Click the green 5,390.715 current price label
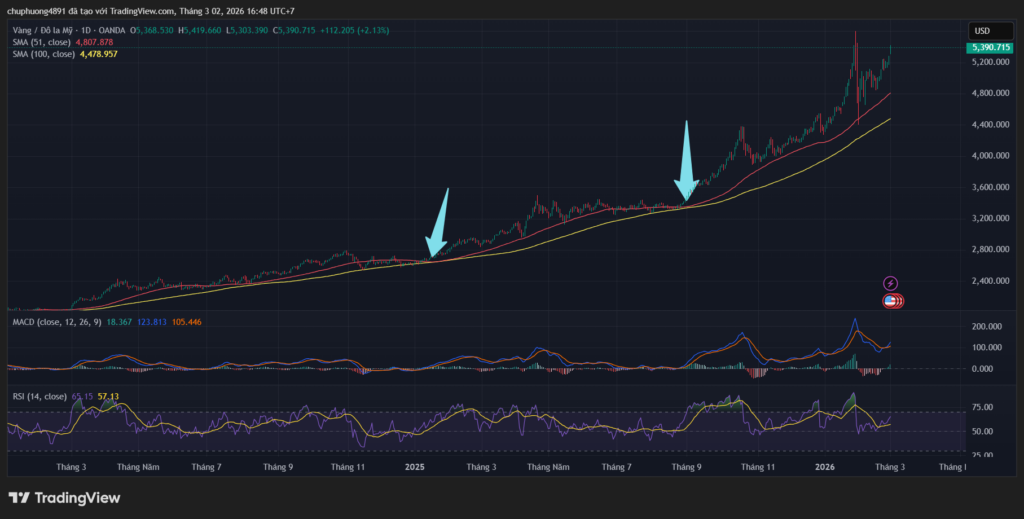 point(988,48)
